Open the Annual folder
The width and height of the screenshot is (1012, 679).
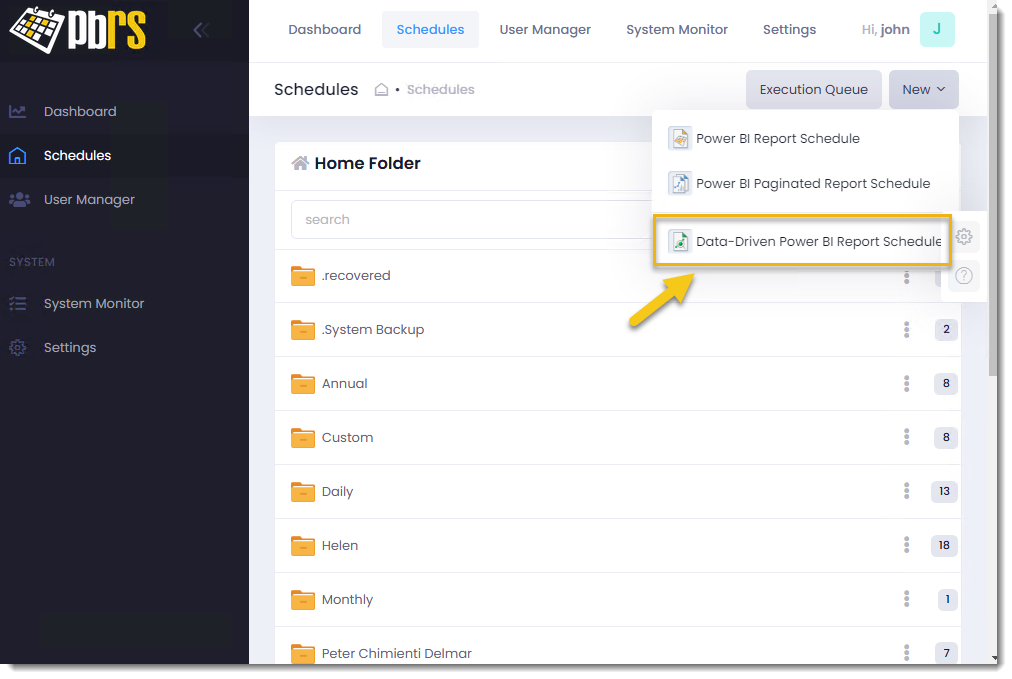tap(345, 384)
